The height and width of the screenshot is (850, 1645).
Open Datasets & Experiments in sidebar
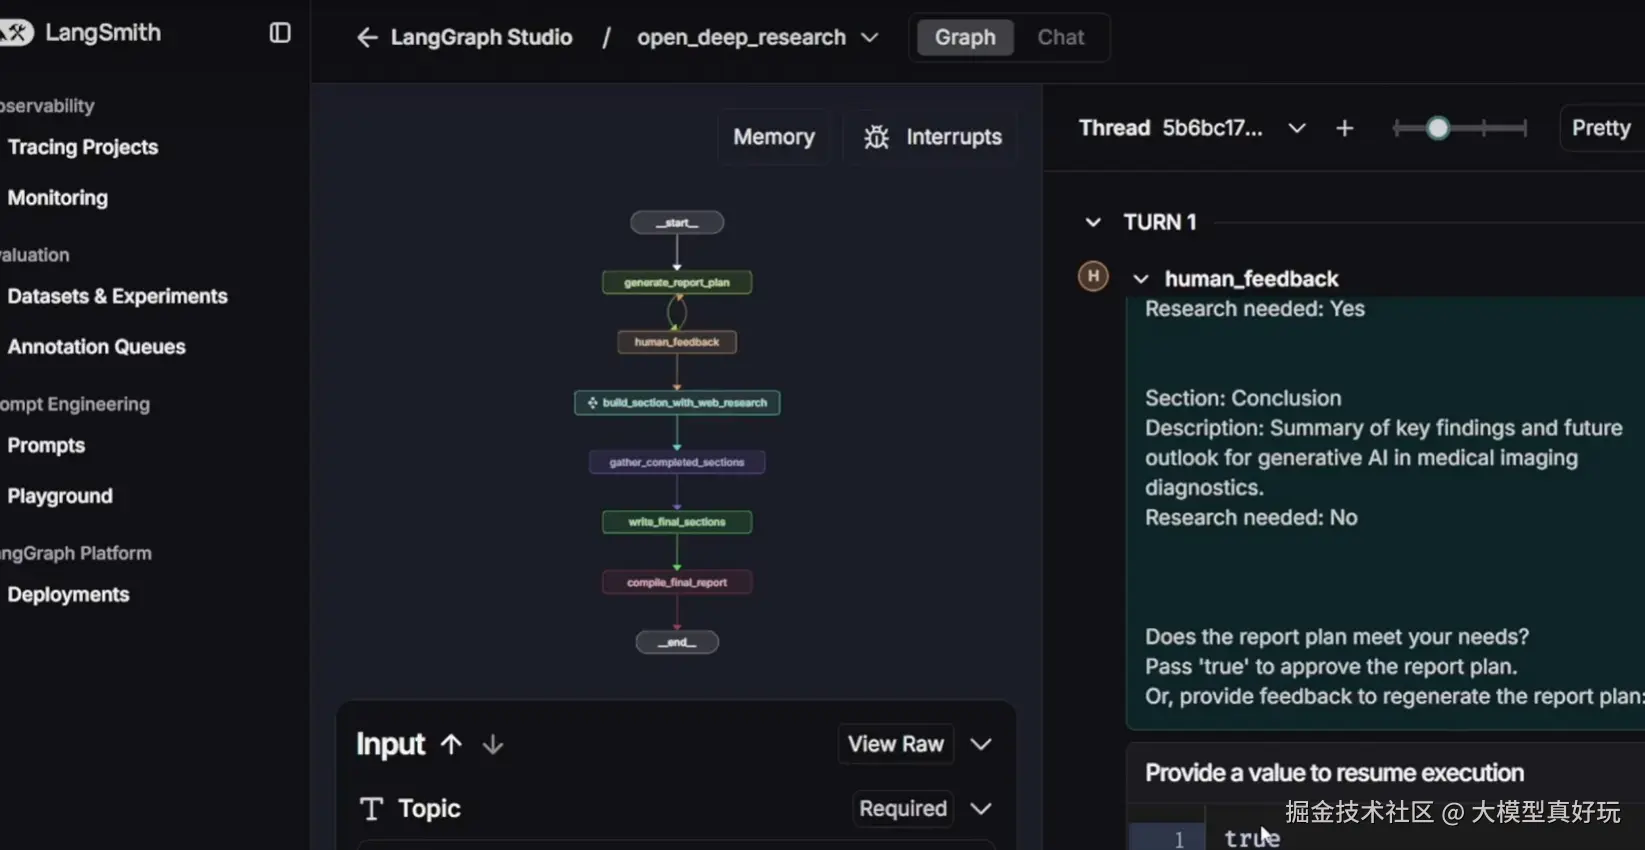117,296
